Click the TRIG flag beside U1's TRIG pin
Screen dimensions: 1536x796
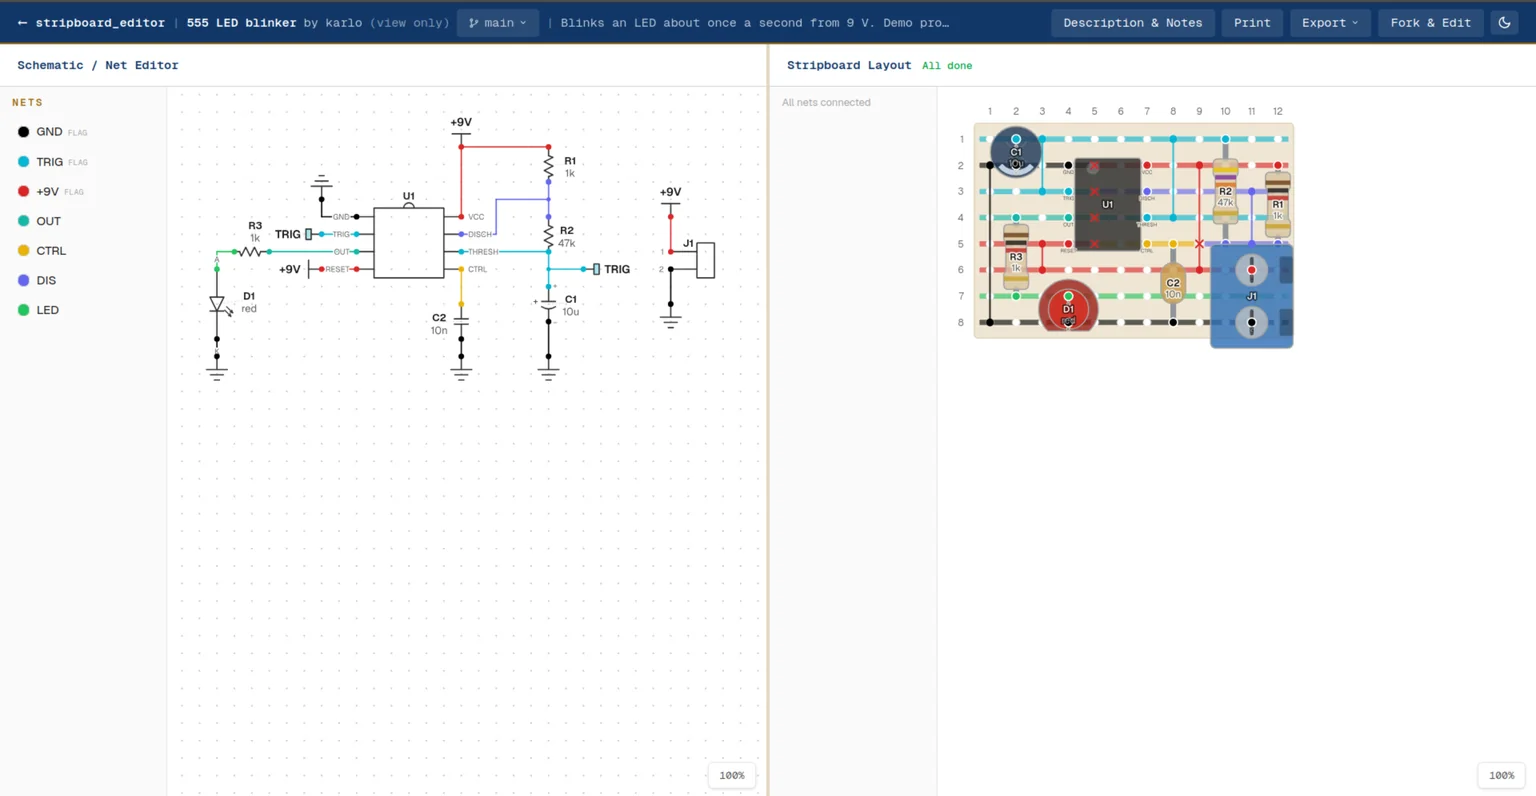tap(294, 234)
